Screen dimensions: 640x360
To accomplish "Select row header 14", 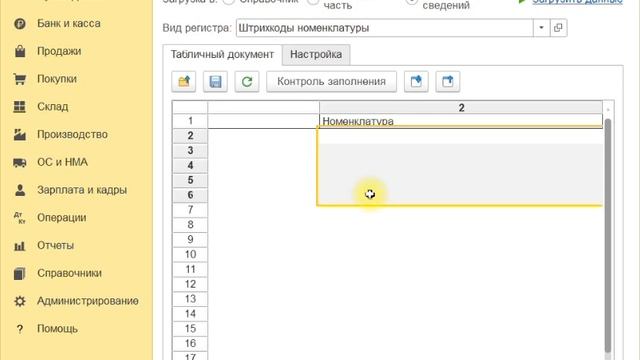I will 190,313.
